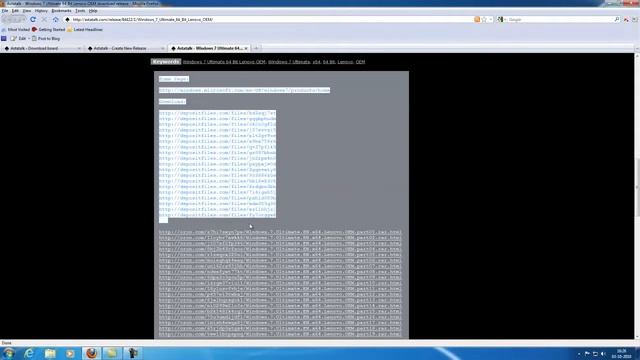Open the View menu

coord(27,11)
